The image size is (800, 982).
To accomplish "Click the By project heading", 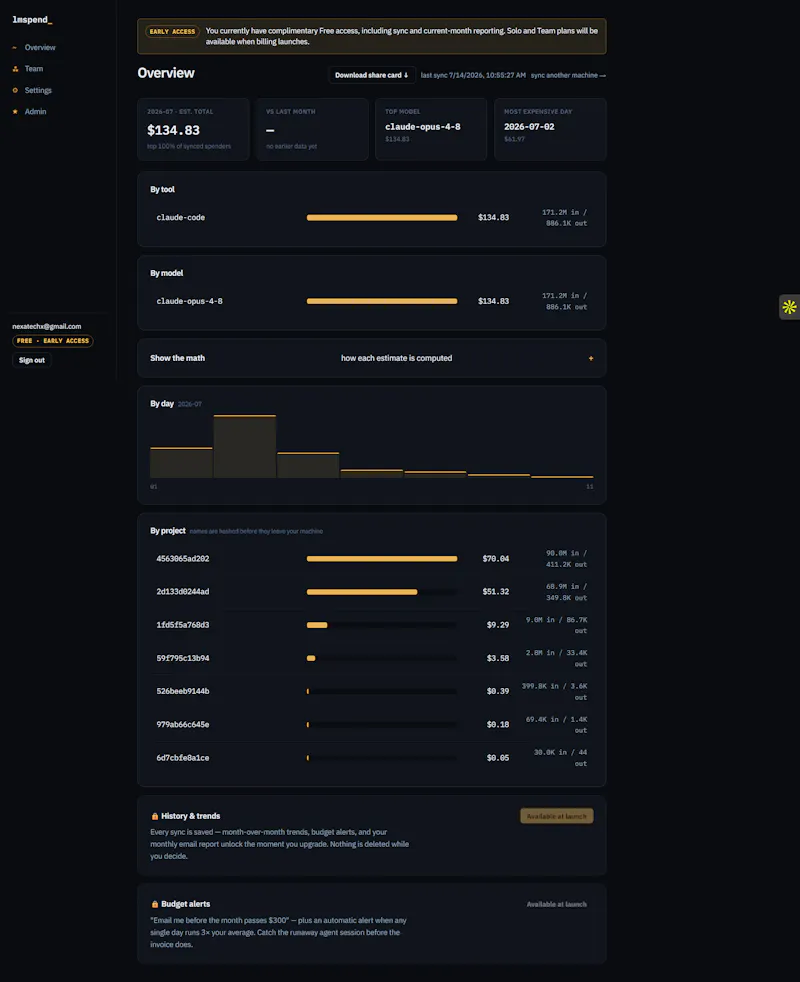I will coord(168,531).
